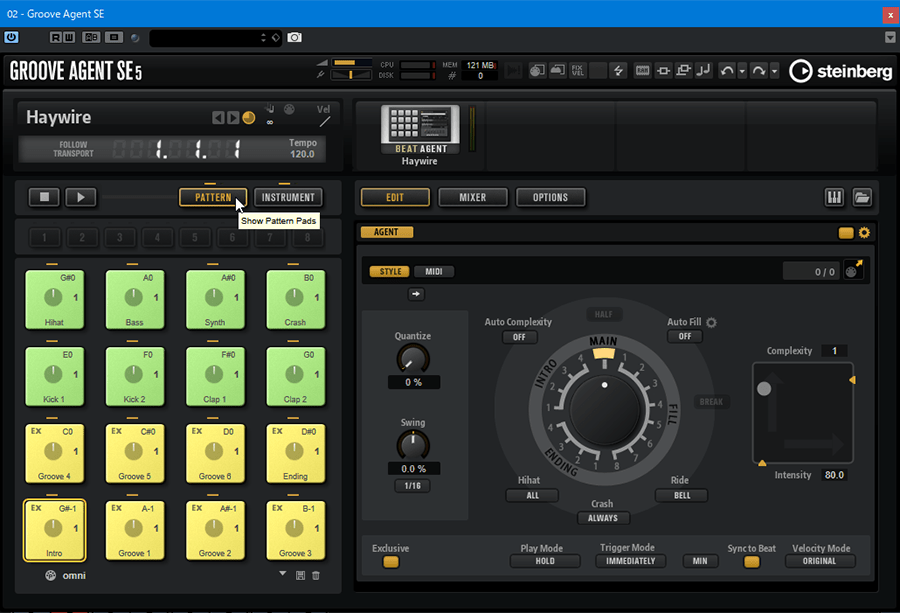
Task: Turn on Auto Complexity
Action: (x=518, y=337)
